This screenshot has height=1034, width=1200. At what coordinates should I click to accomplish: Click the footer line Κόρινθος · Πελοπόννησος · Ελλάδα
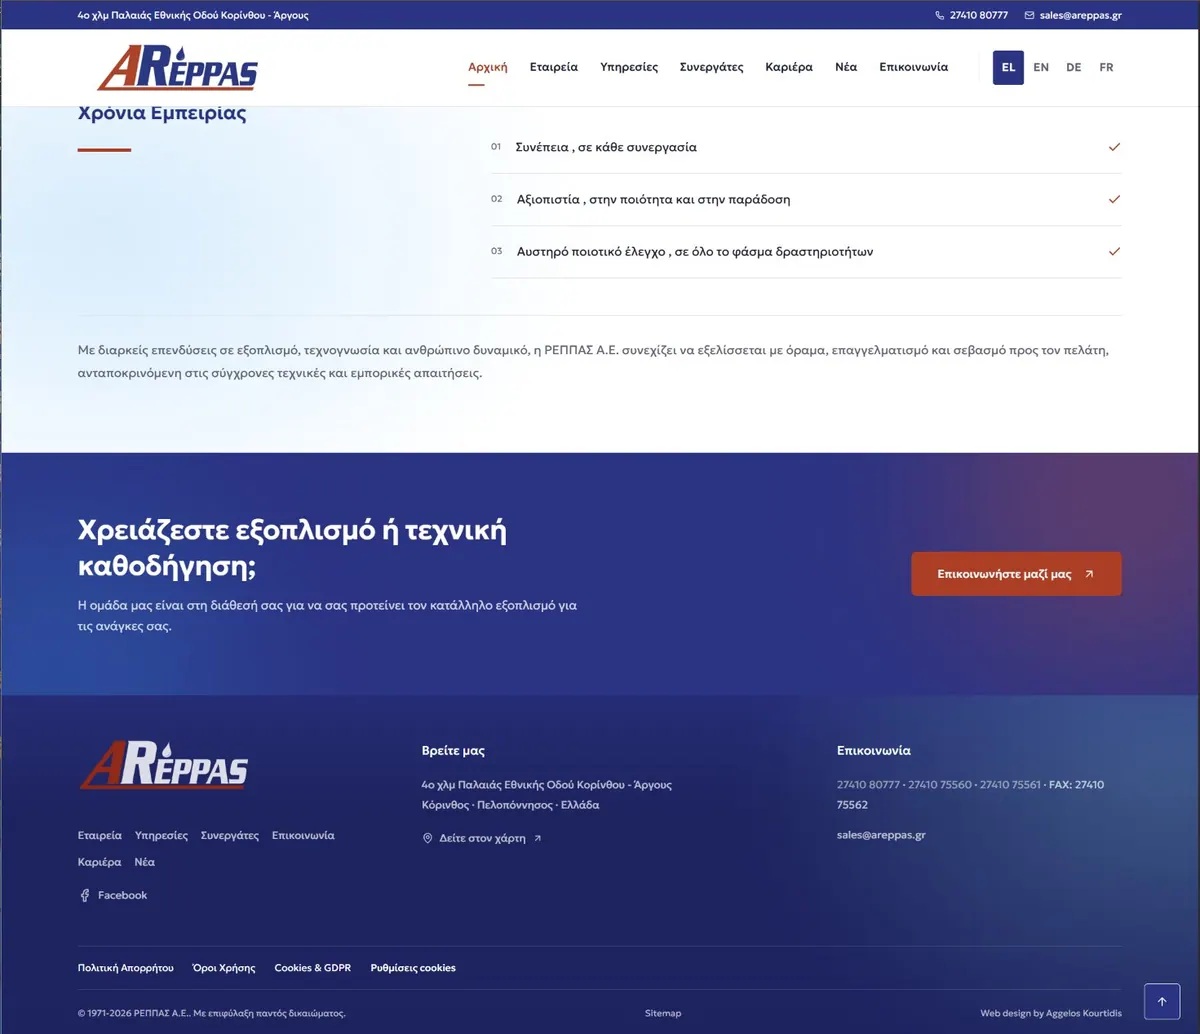point(511,805)
